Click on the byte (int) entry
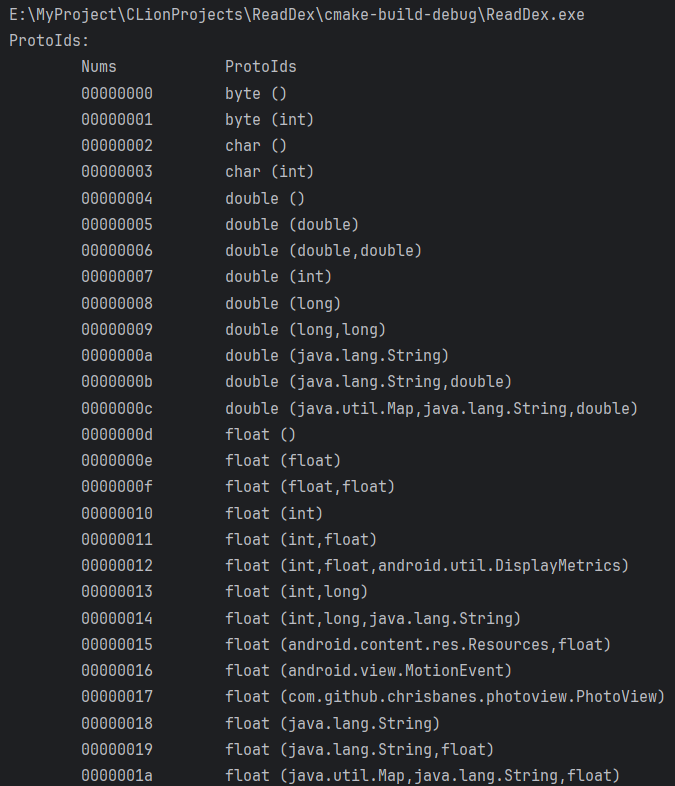The image size is (675, 786). (x=269, y=119)
